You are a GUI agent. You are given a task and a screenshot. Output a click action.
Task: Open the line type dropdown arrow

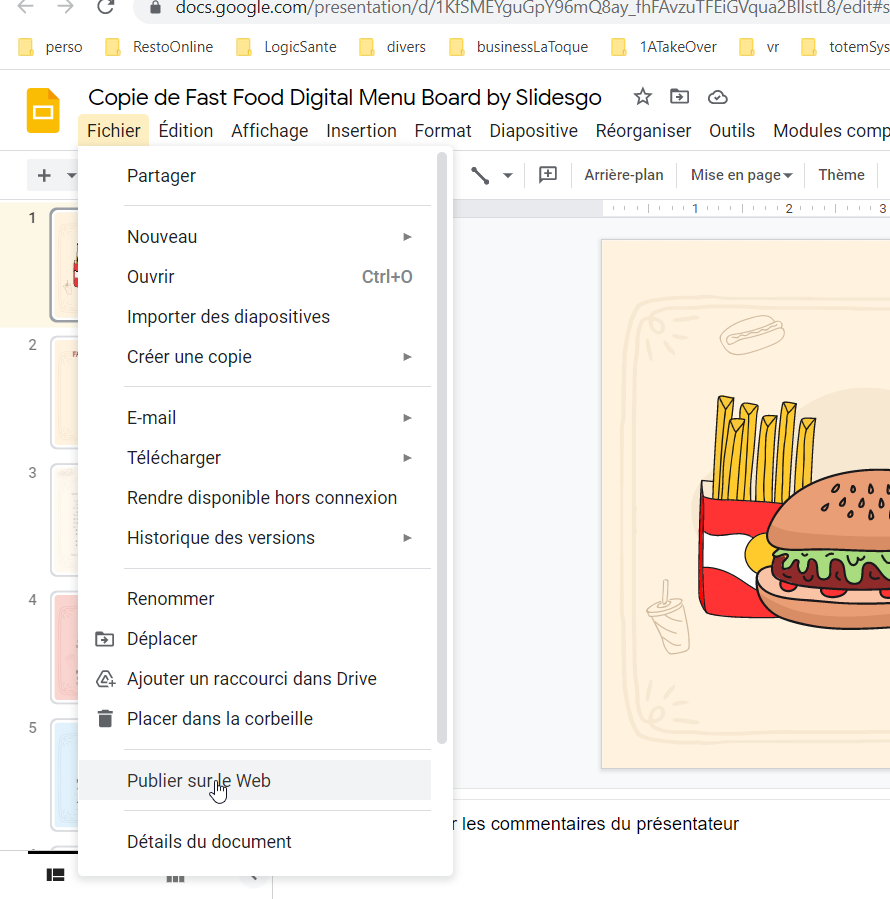click(x=508, y=175)
